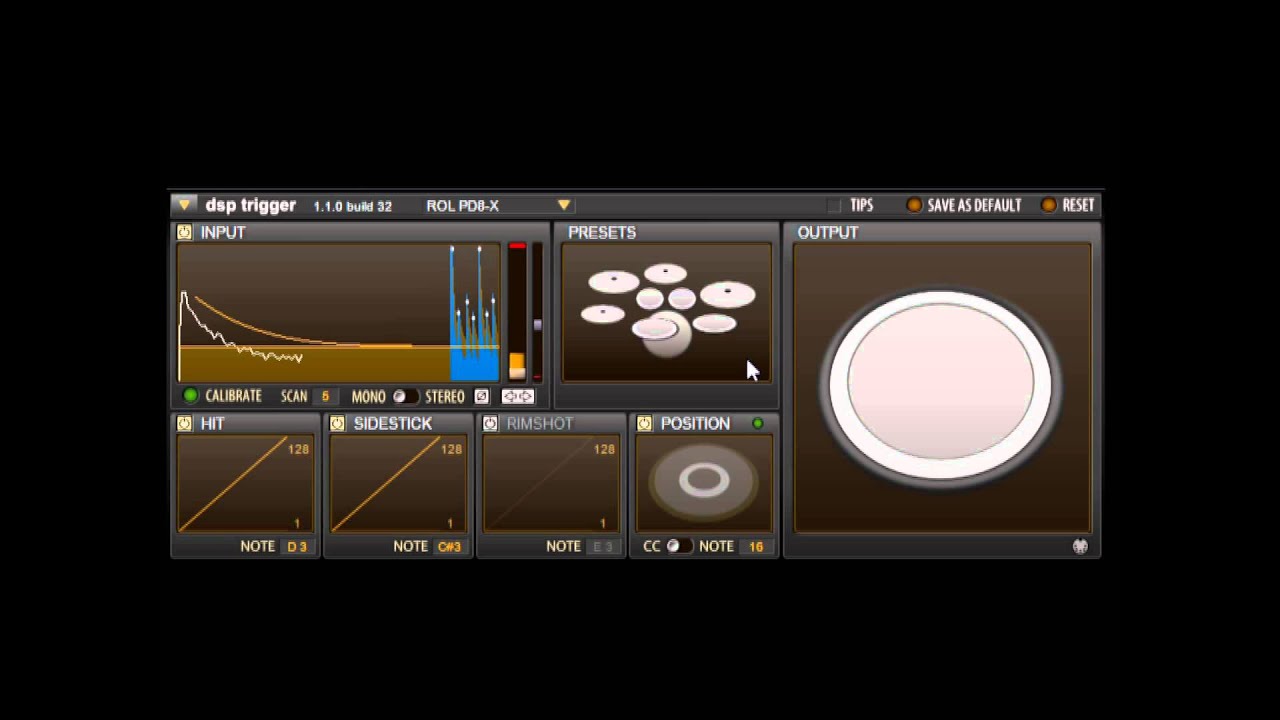Image resolution: width=1280 pixels, height=720 pixels.
Task: Click SAVE AS DEFAULT button
Action: [964, 205]
